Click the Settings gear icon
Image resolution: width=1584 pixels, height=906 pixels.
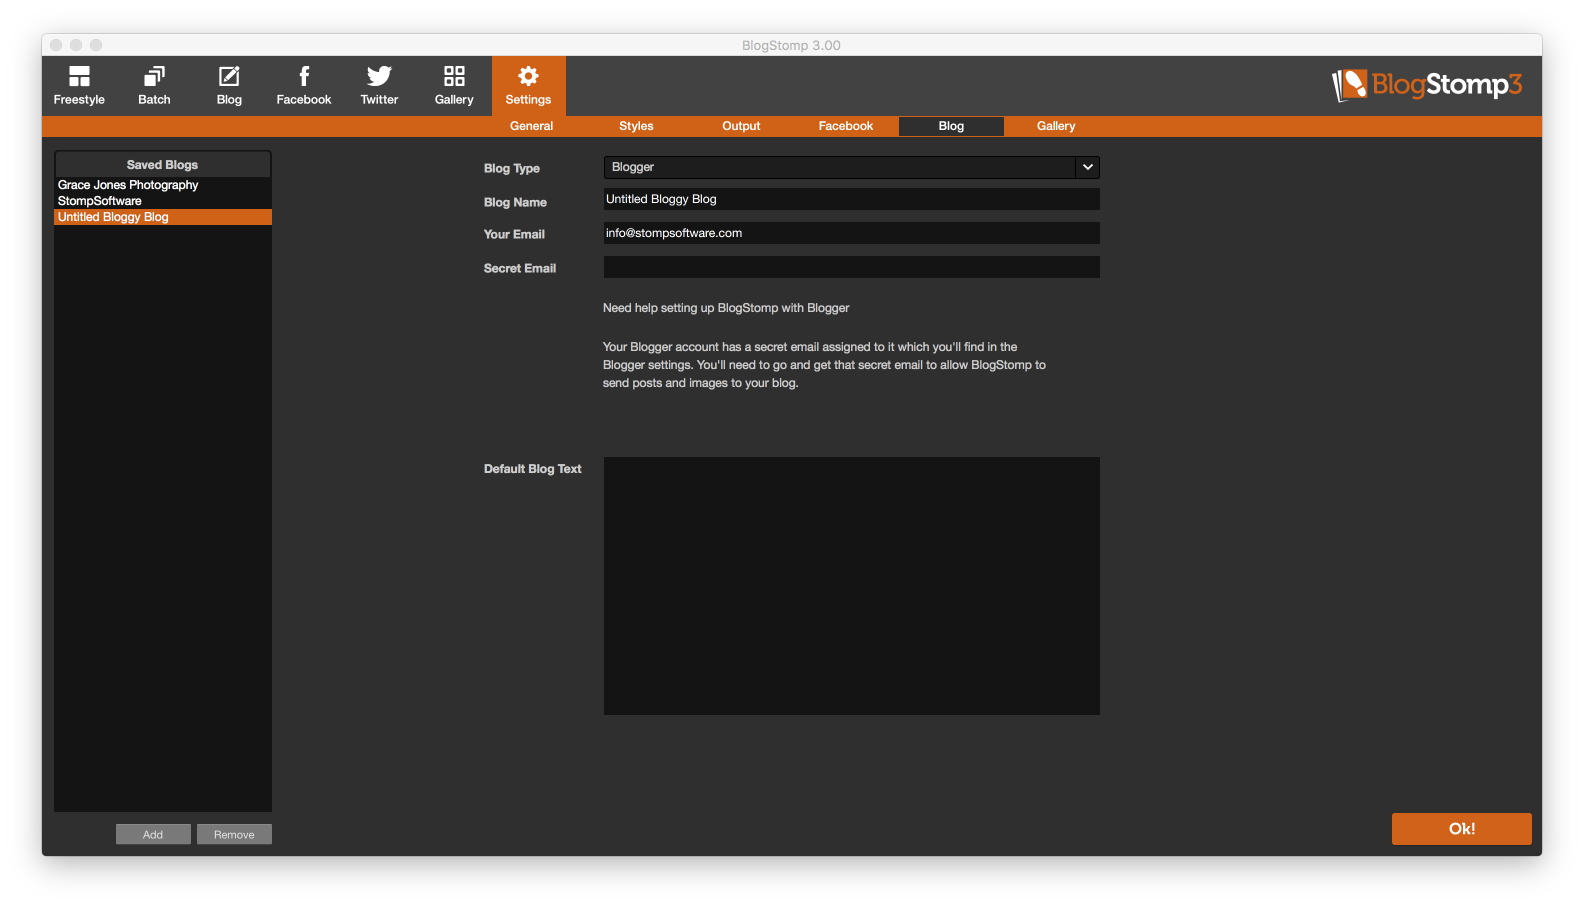(x=528, y=77)
